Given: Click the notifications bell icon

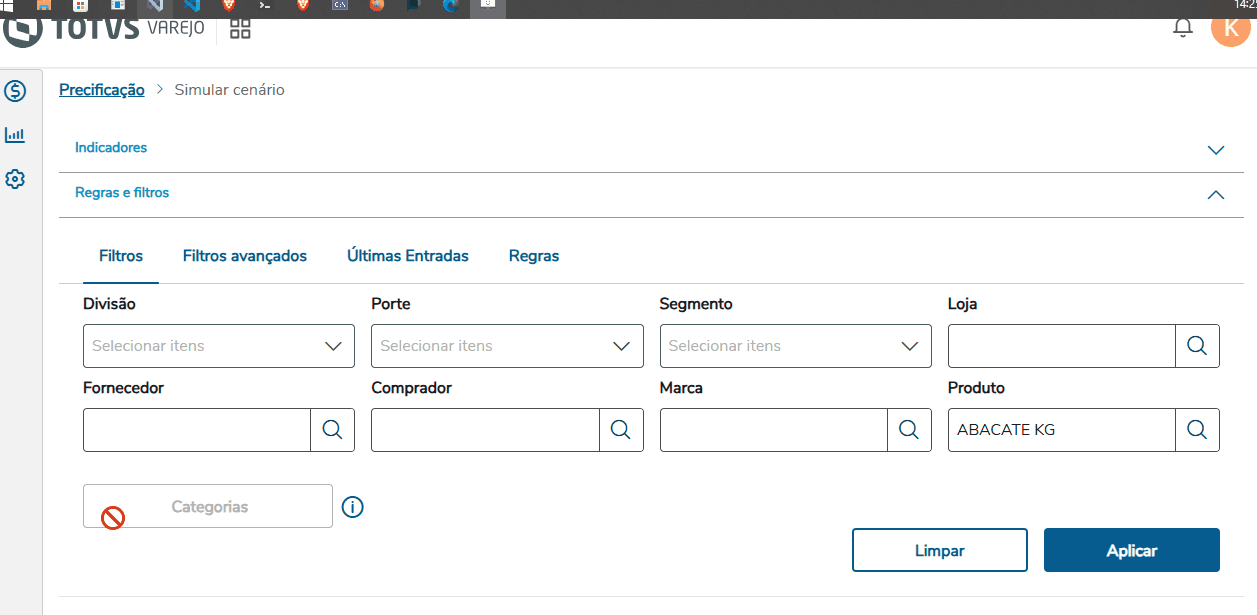Looking at the screenshot, I should [1183, 28].
